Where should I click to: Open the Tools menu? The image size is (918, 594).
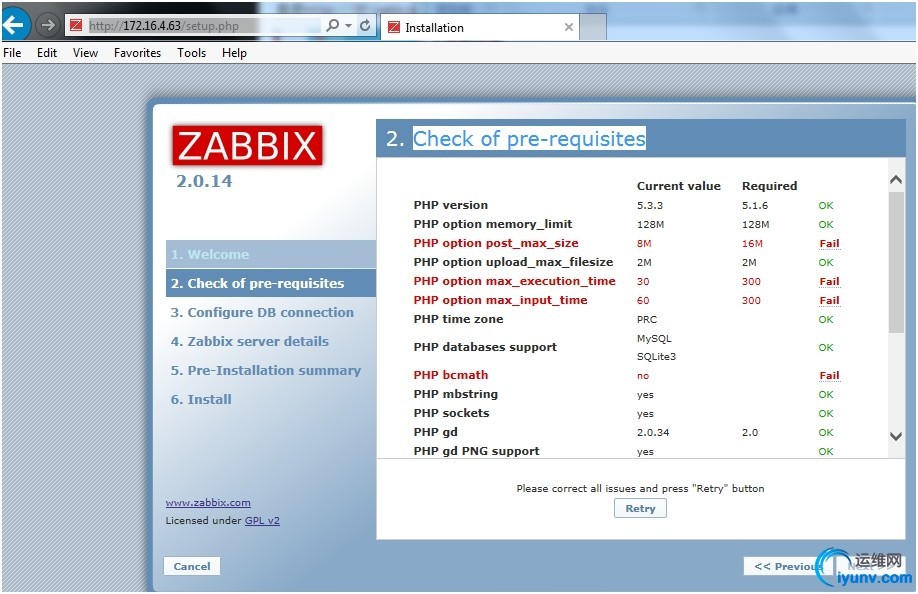(x=191, y=53)
